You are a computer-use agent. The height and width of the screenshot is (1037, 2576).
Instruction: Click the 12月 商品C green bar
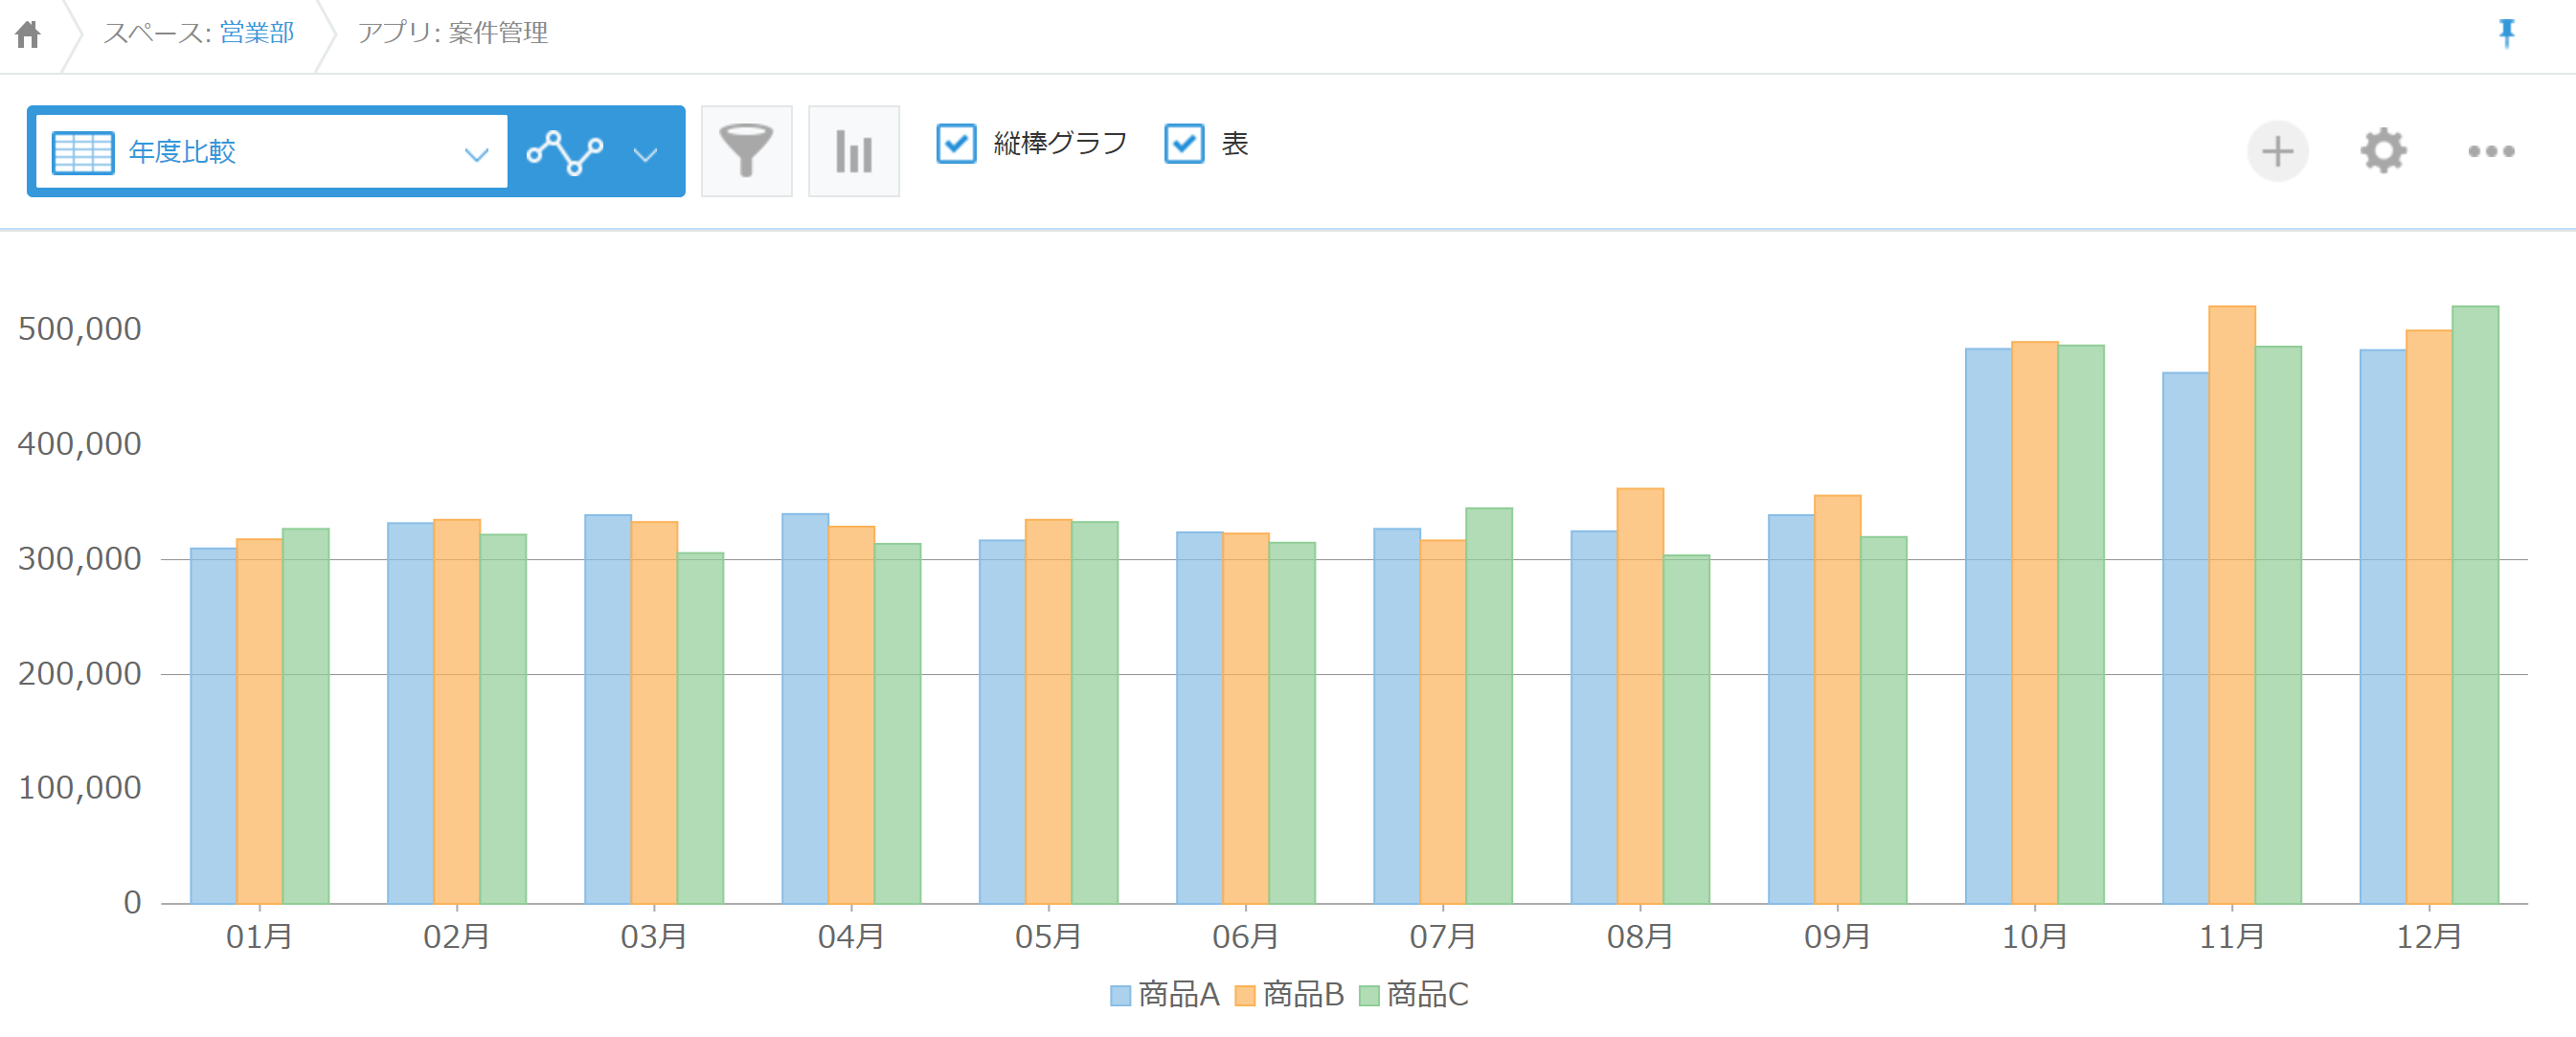click(2475, 605)
